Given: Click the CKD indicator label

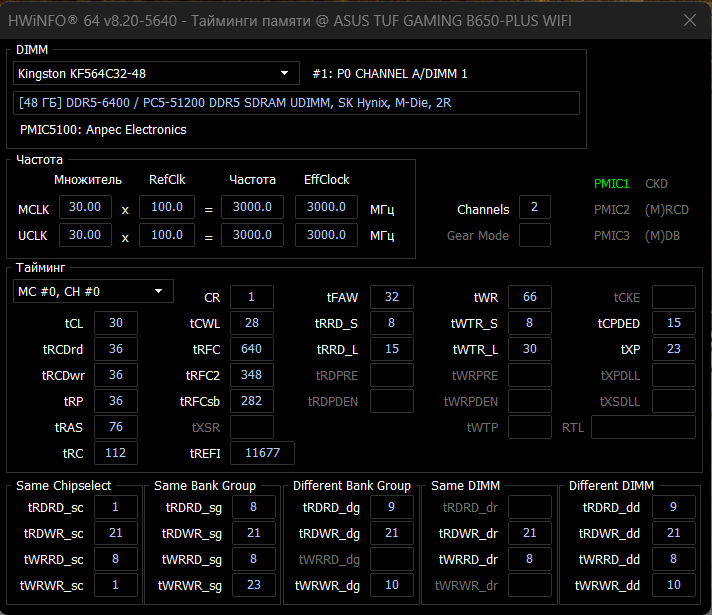Looking at the screenshot, I should click(656, 184).
